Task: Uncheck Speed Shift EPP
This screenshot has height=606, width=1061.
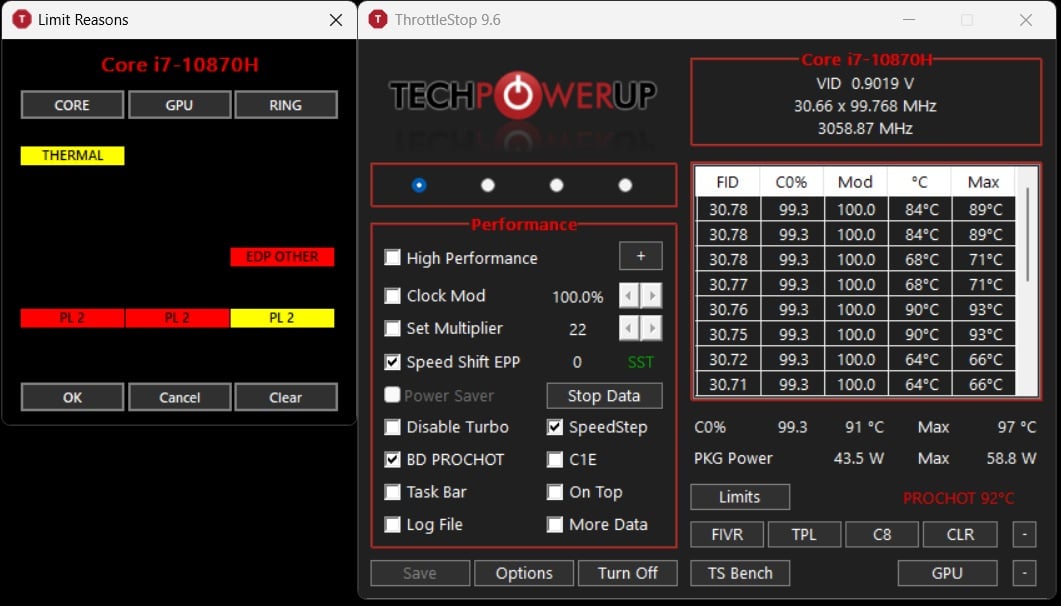Action: [x=392, y=362]
